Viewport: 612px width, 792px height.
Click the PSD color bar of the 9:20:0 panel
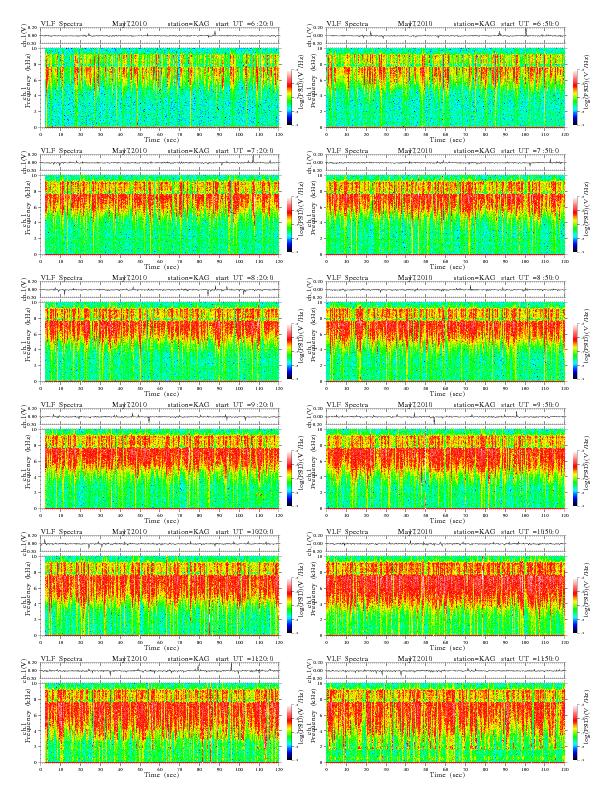point(289,478)
